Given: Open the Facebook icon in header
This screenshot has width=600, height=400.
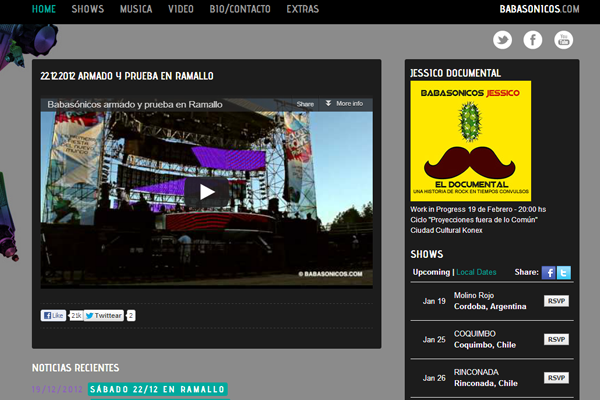Looking at the screenshot, I should pos(533,40).
